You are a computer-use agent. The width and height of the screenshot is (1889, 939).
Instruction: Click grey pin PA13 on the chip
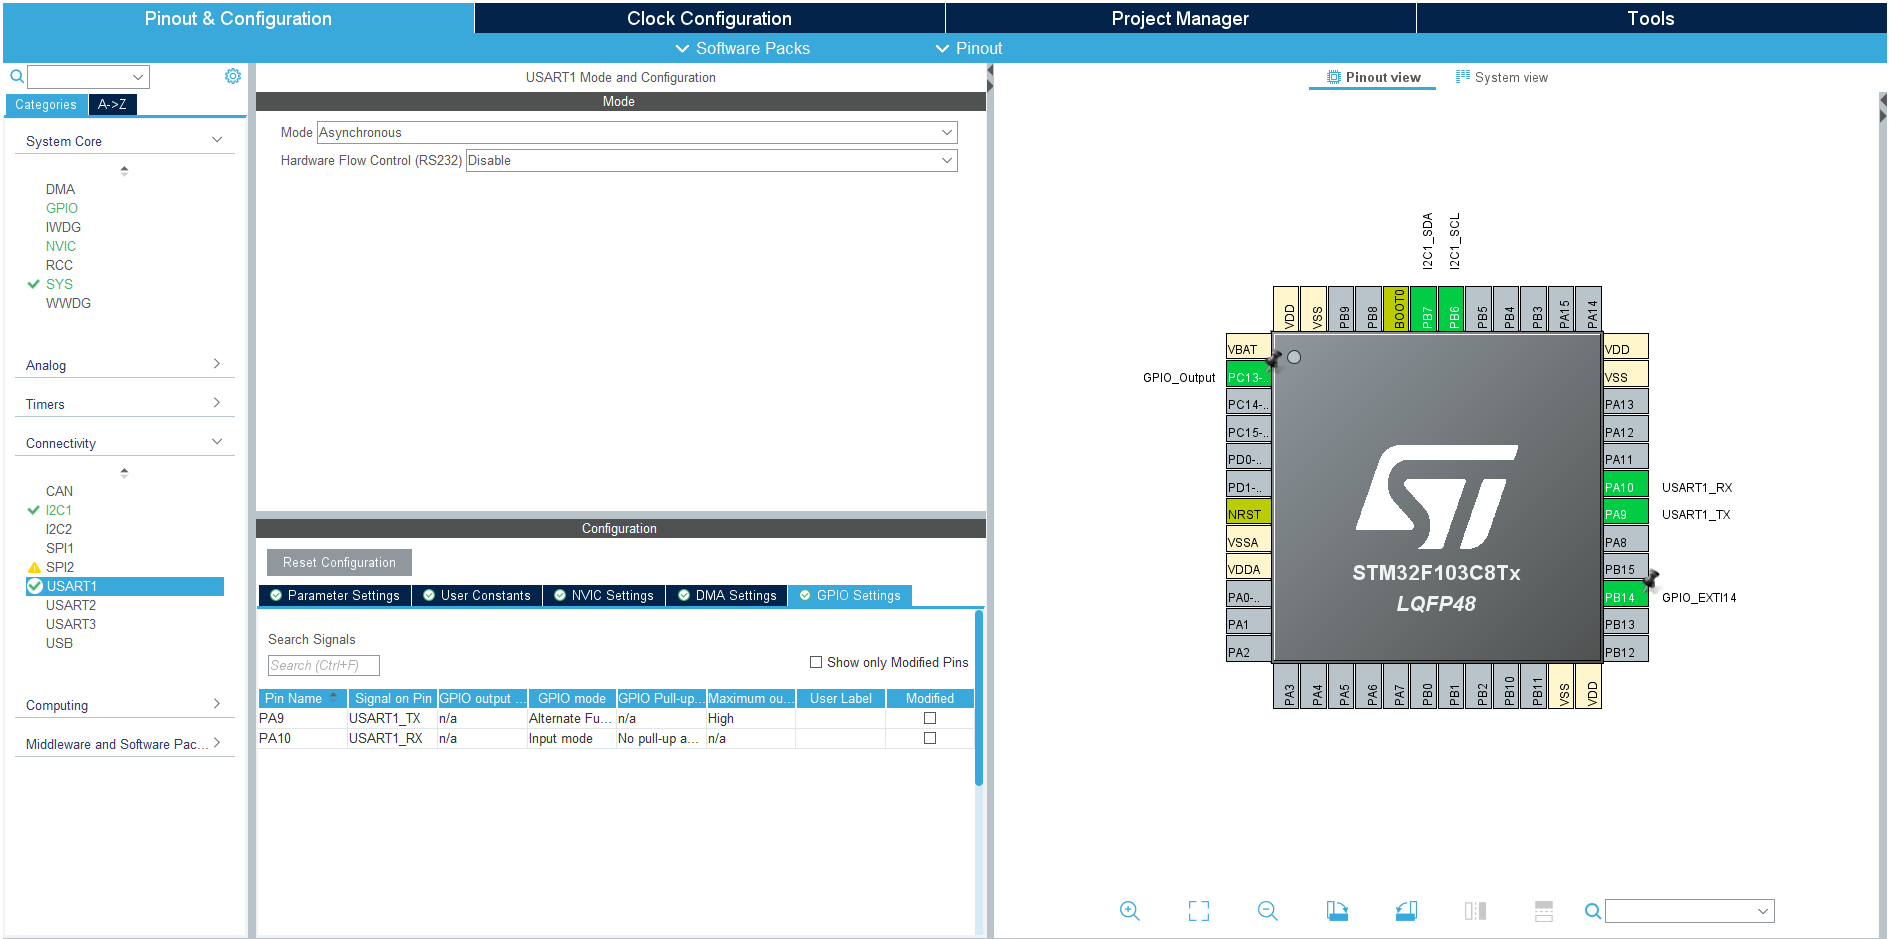(x=1626, y=404)
